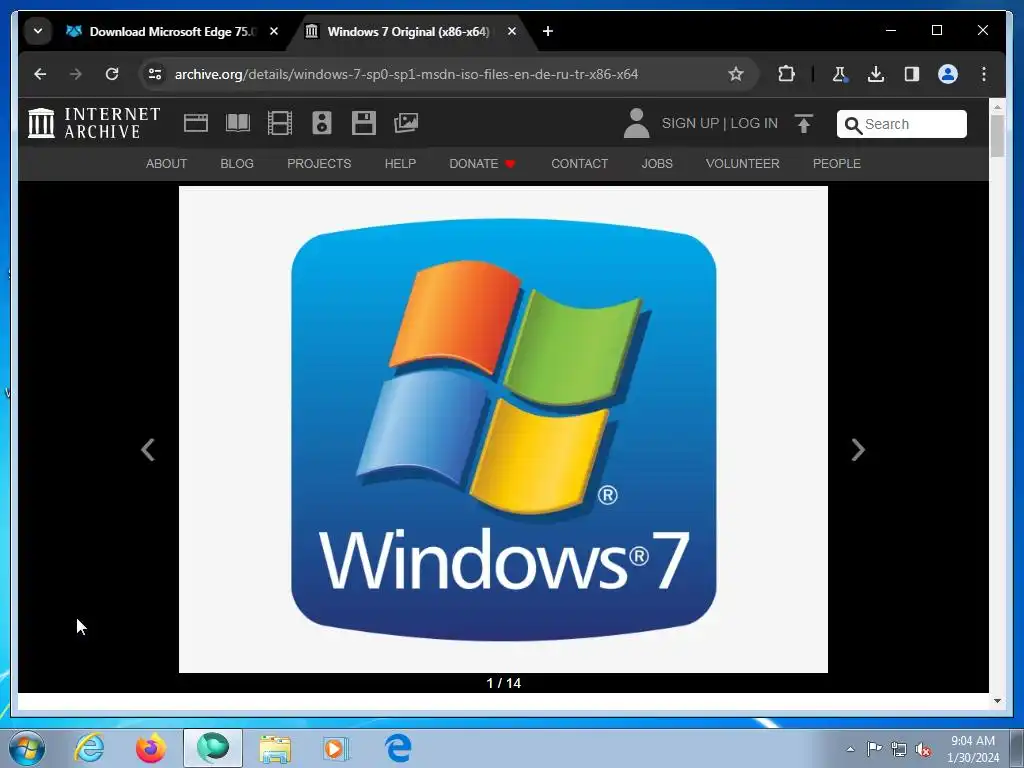Click the page scrollbar thumb
The width and height of the screenshot is (1024, 768).
(997, 136)
